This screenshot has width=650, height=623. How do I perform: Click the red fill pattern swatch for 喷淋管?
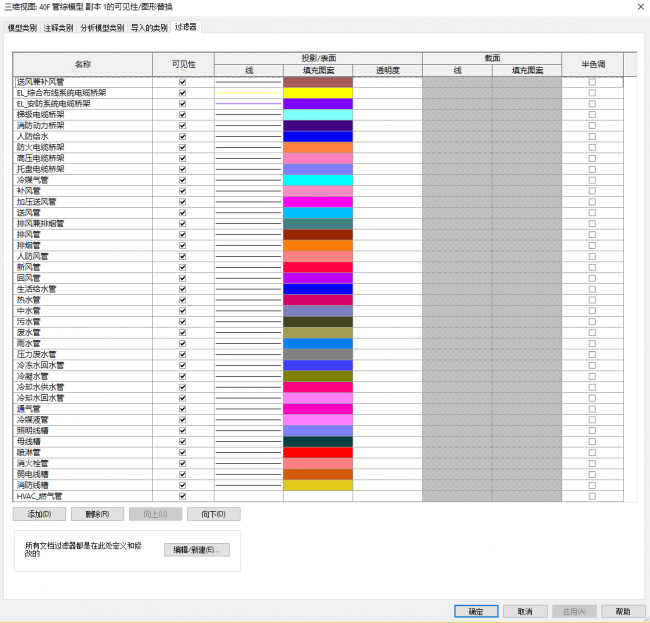click(x=318, y=452)
